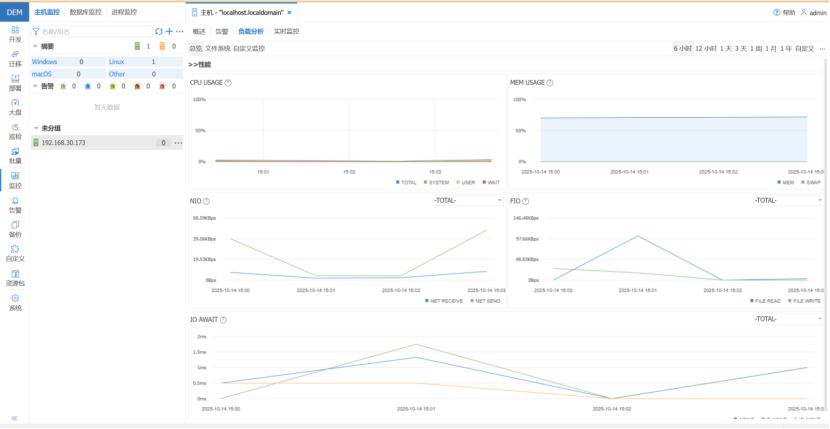Image resolution: width=830 pixels, height=429 pixels.
Task: Open the 告警 alert module in sidebar
Action: point(15,204)
